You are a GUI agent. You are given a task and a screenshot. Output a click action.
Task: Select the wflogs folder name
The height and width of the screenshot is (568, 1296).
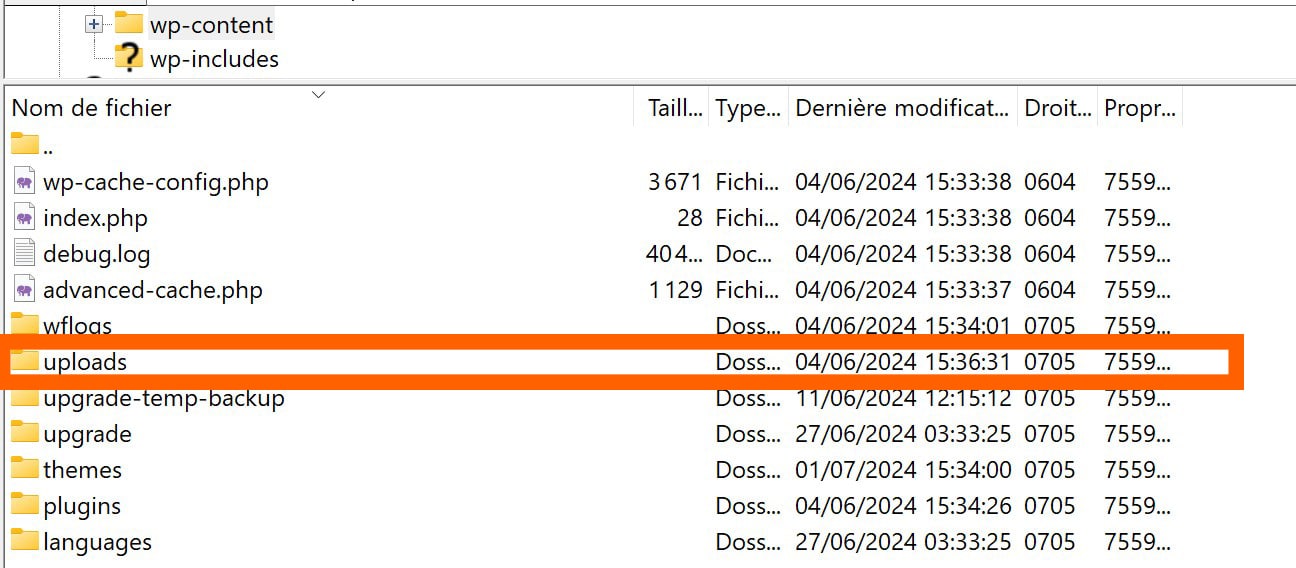(x=77, y=326)
